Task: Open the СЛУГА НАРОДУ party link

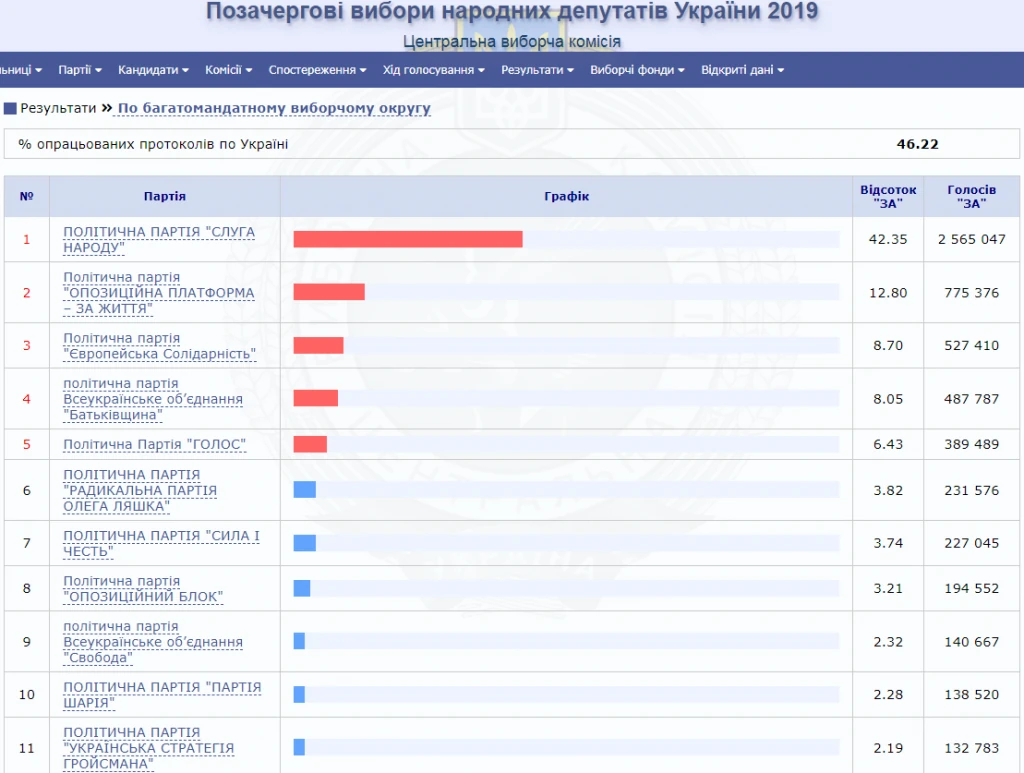Action: (x=159, y=239)
